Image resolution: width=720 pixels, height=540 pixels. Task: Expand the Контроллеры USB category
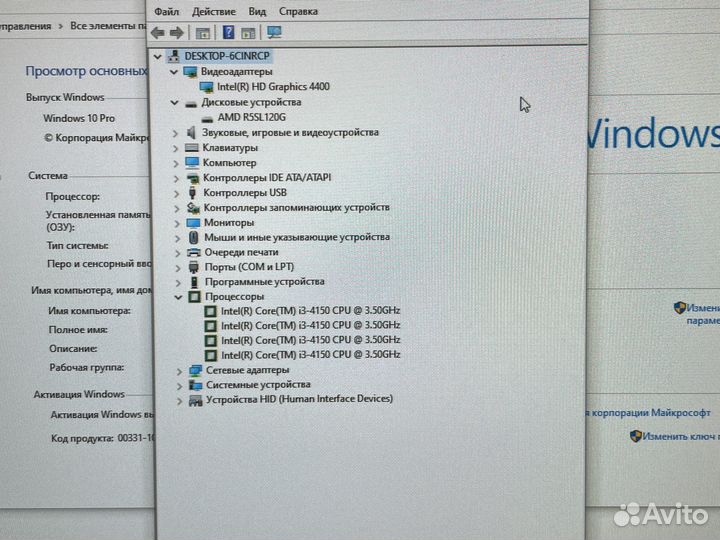tap(176, 194)
